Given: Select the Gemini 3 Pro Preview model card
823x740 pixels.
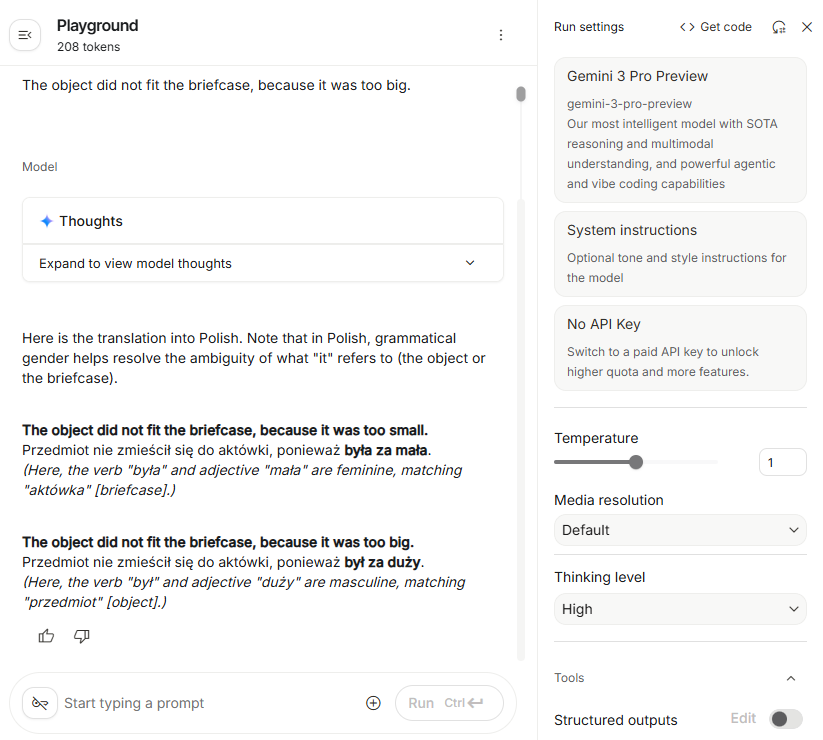Looking at the screenshot, I should click(680, 130).
